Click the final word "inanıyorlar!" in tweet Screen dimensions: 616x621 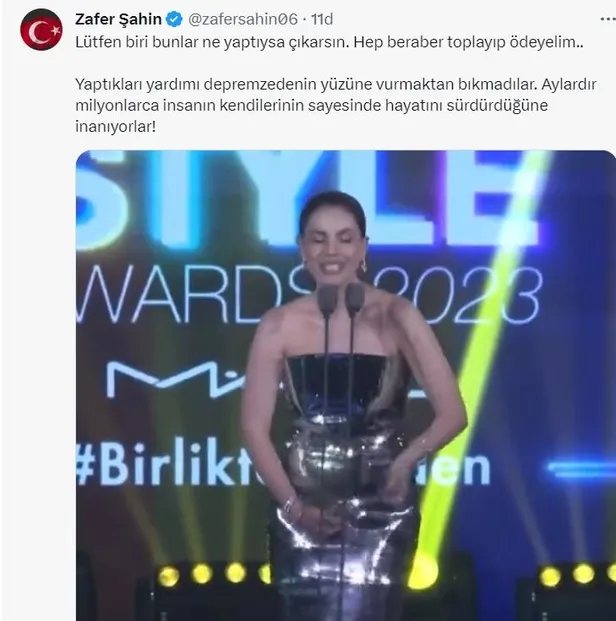115,127
